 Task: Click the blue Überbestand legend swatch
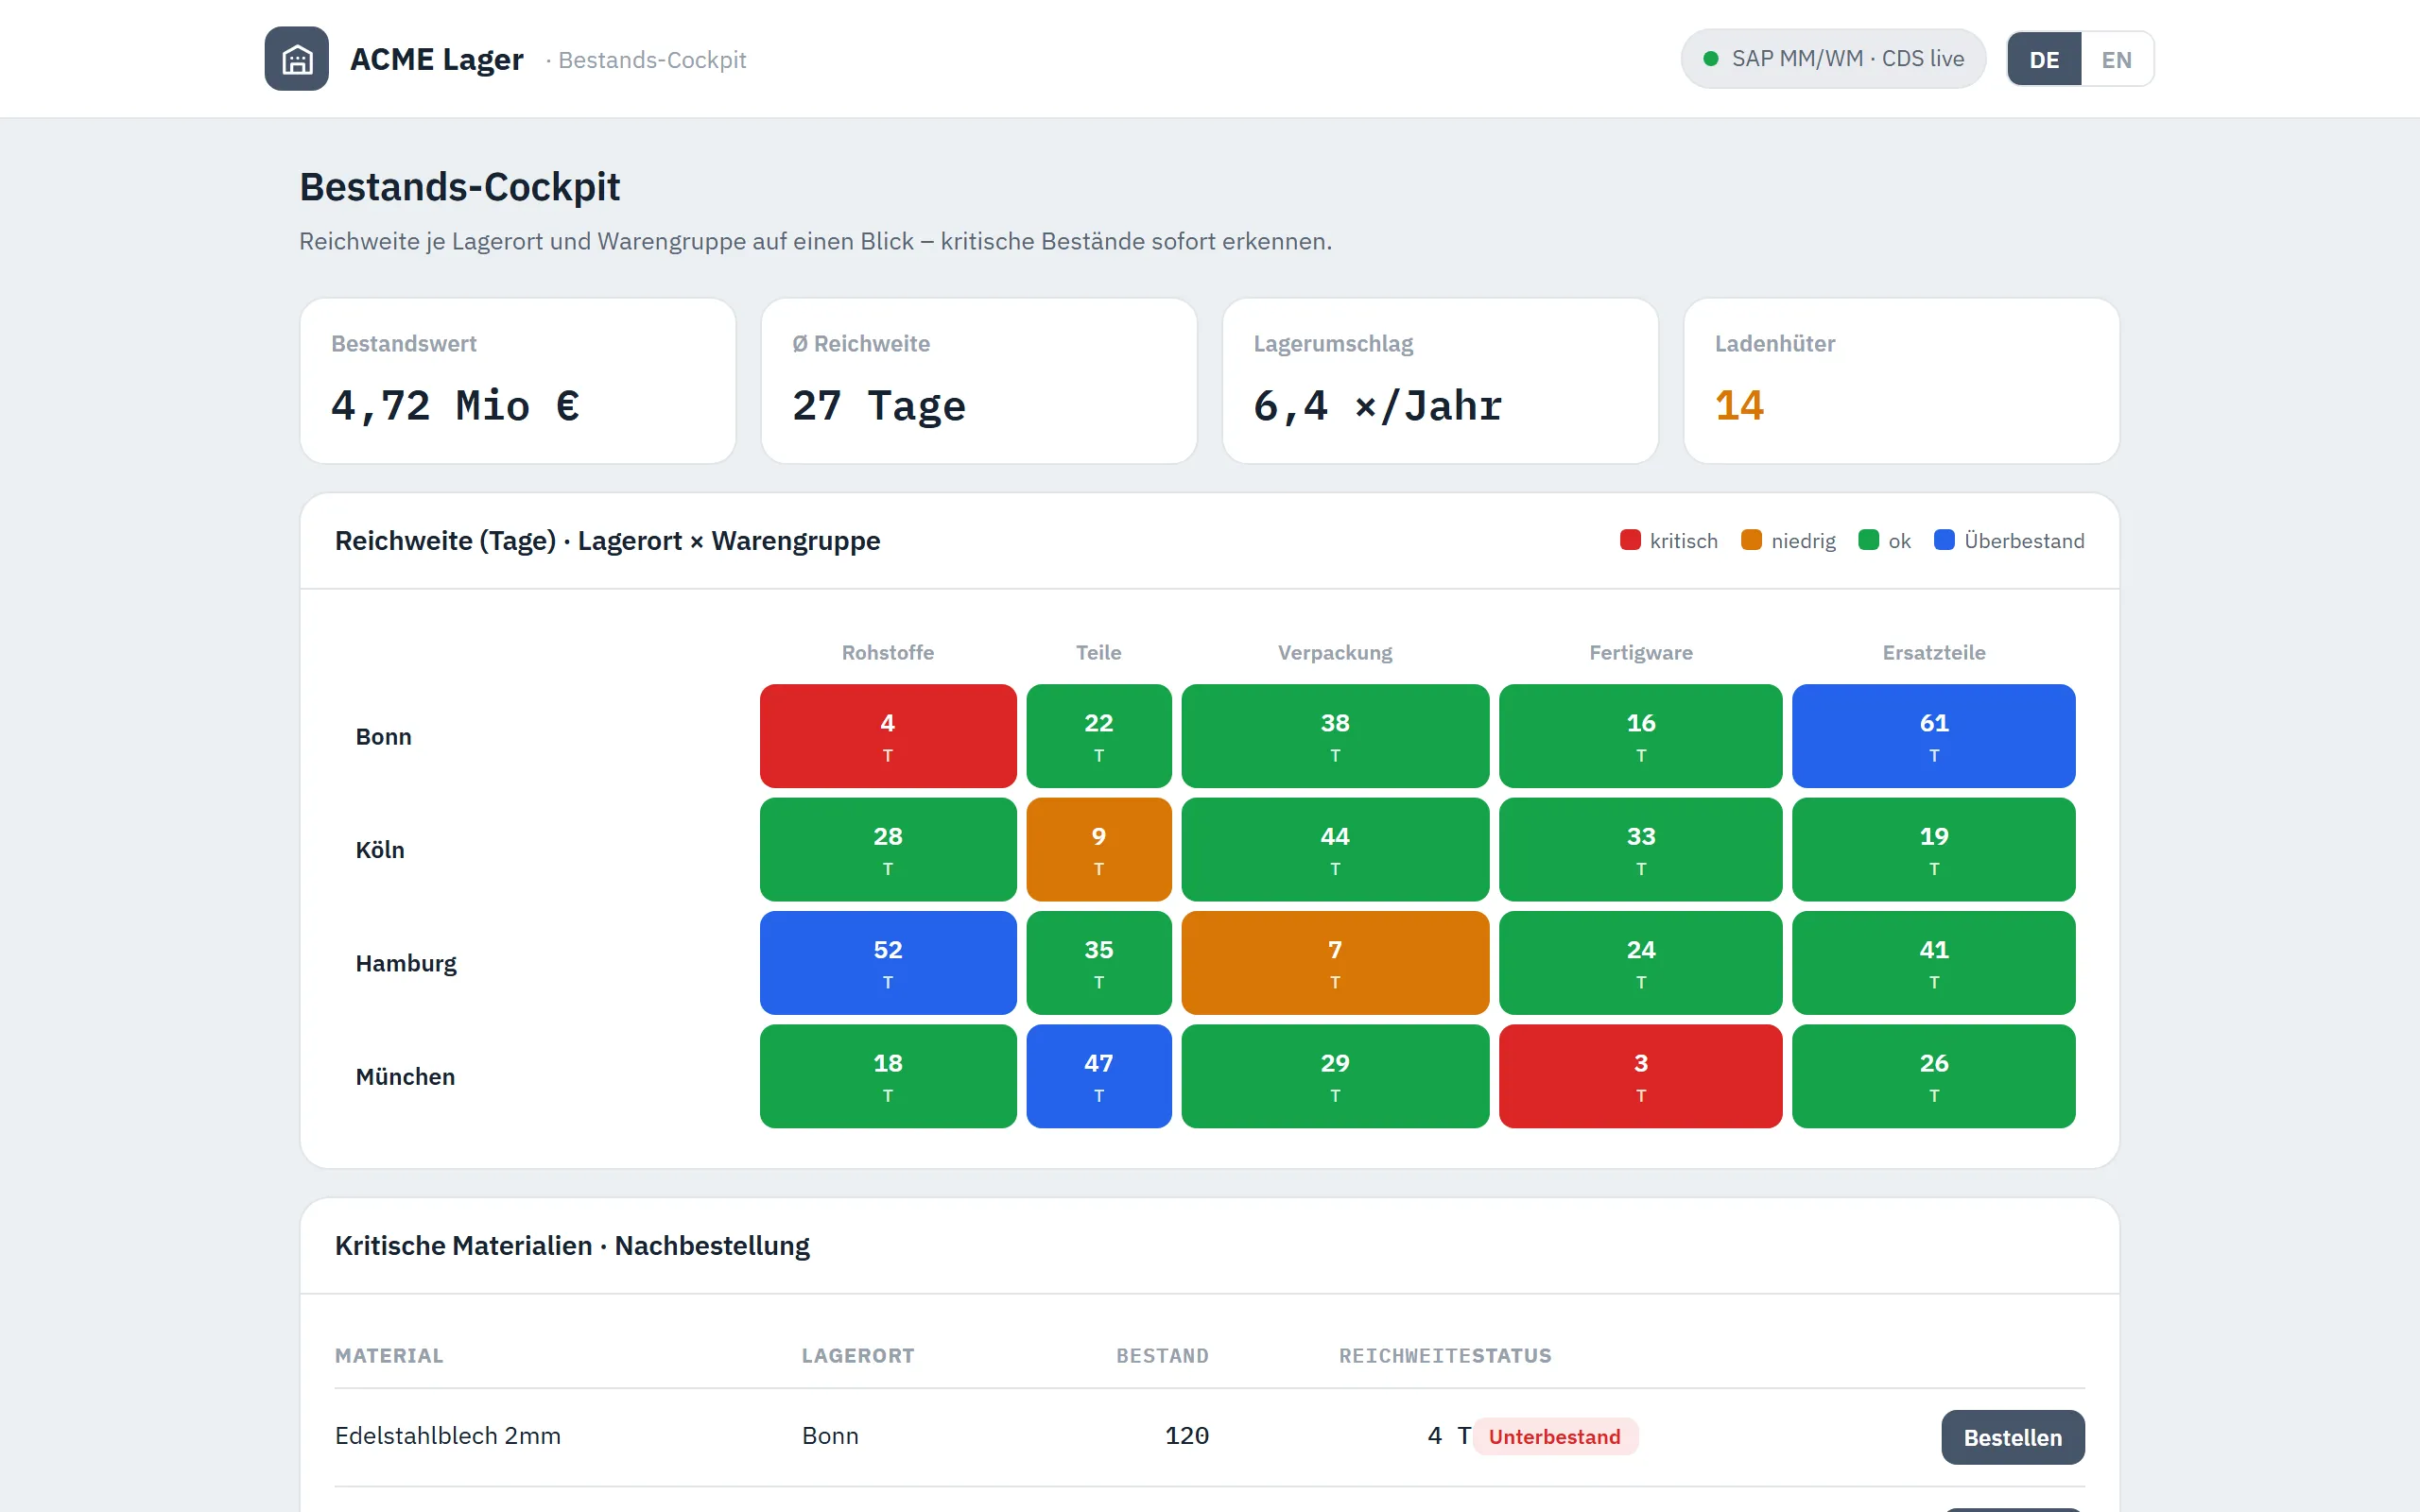click(x=1944, y=540)
